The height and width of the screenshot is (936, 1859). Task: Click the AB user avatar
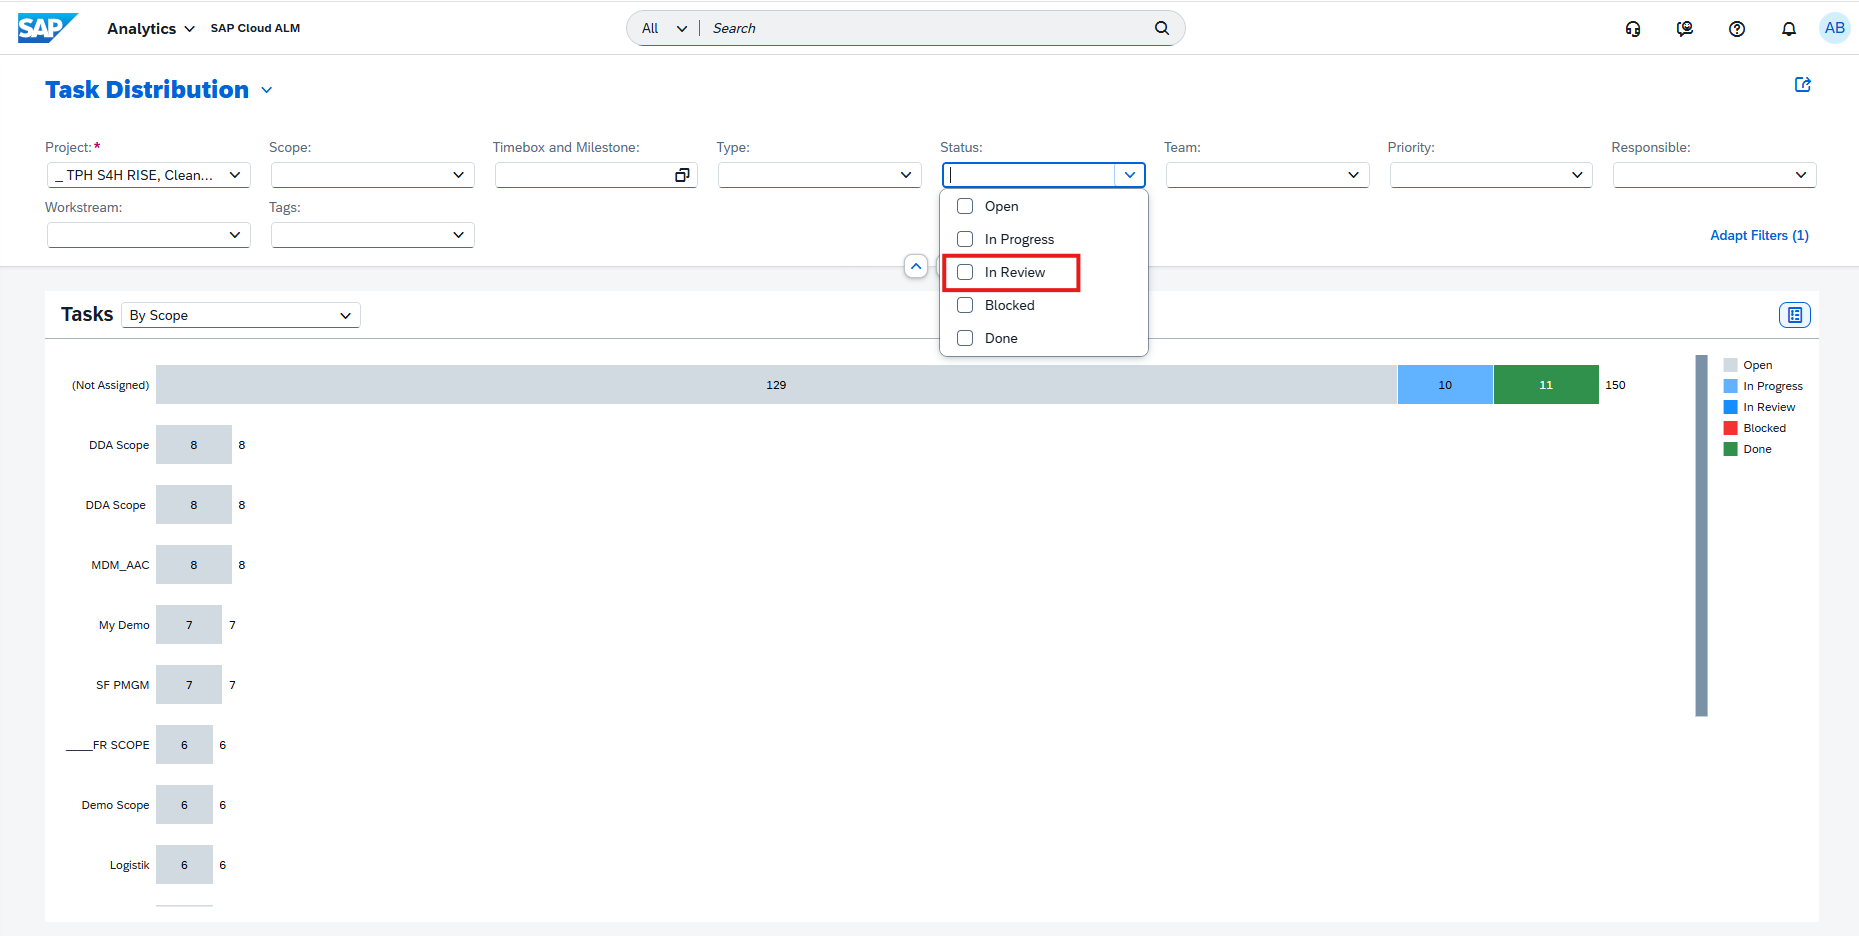1835,28
